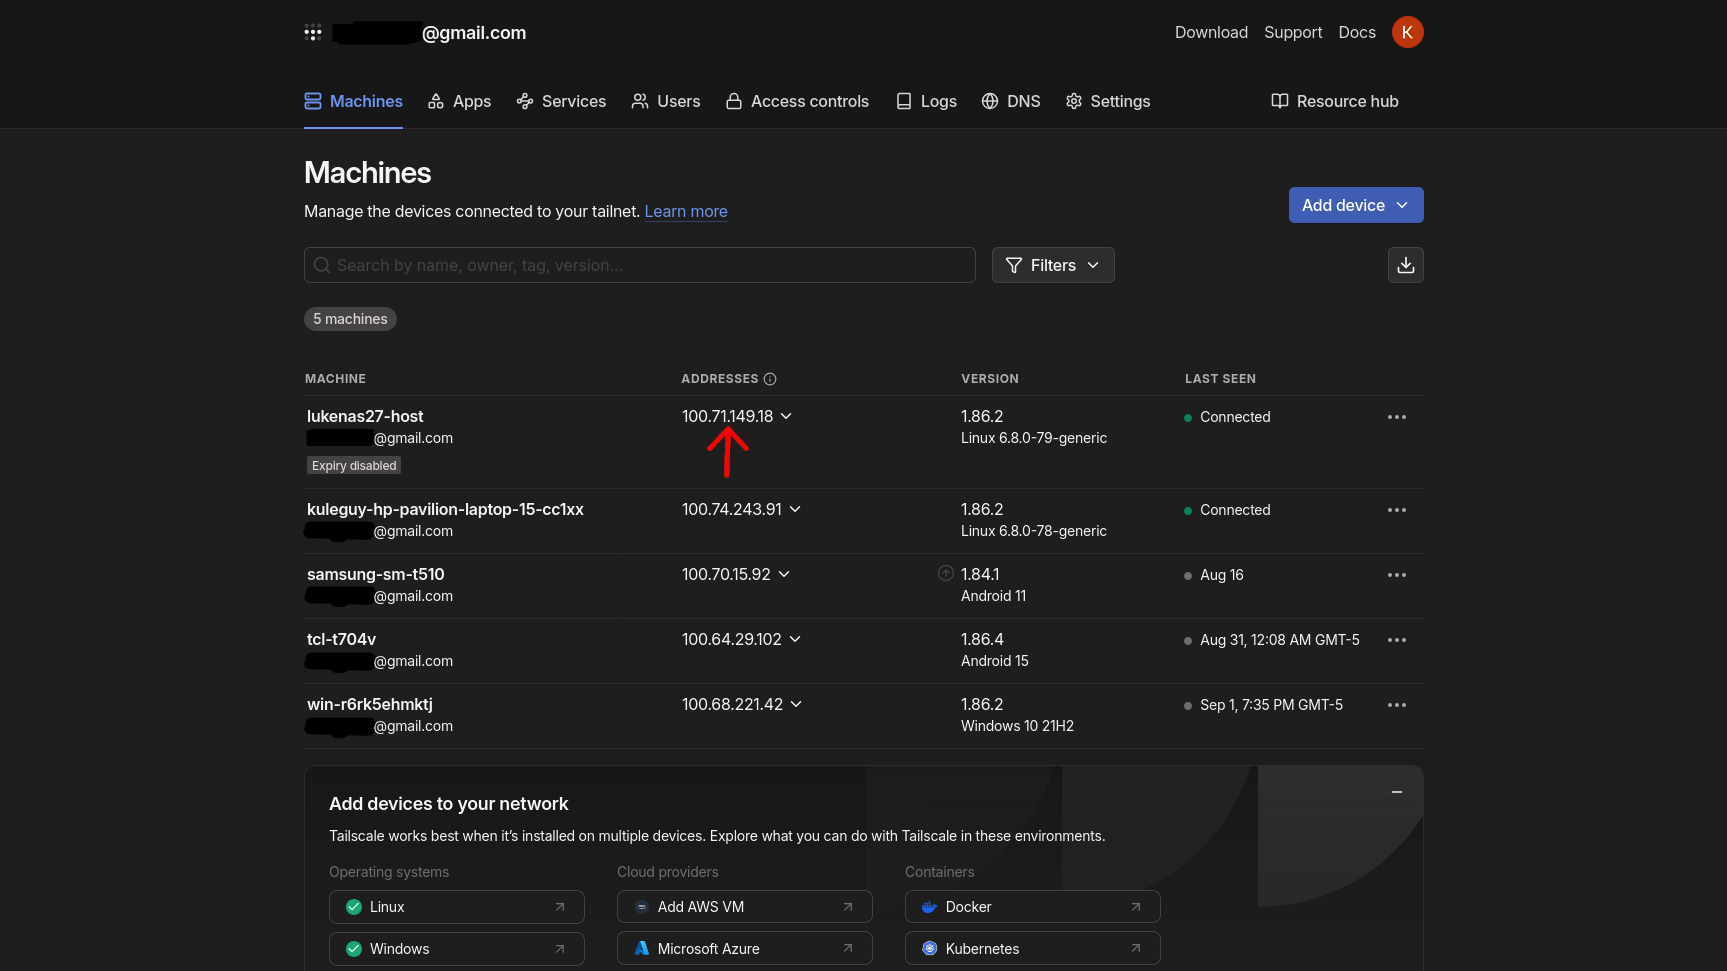Open the three-dot menu for samsung-sm-t510
The width and height of the screenshot is (1727, 971).
(x=1396, y=575)
